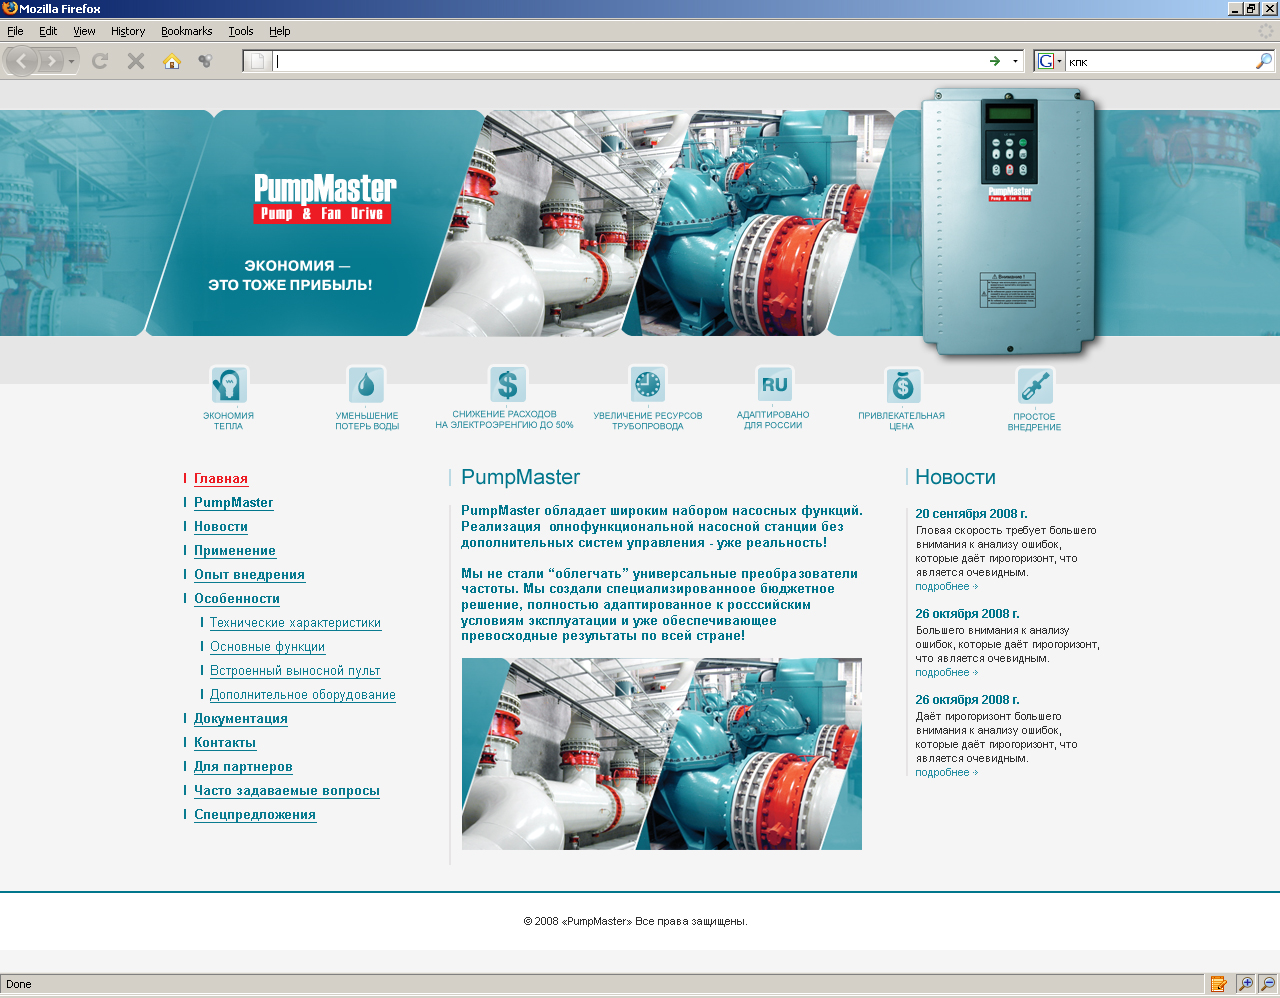The image size is (1280, 998).
Task: Open the 'Дополнительное оборудование' sublink
Action: [x=303, y=695]
